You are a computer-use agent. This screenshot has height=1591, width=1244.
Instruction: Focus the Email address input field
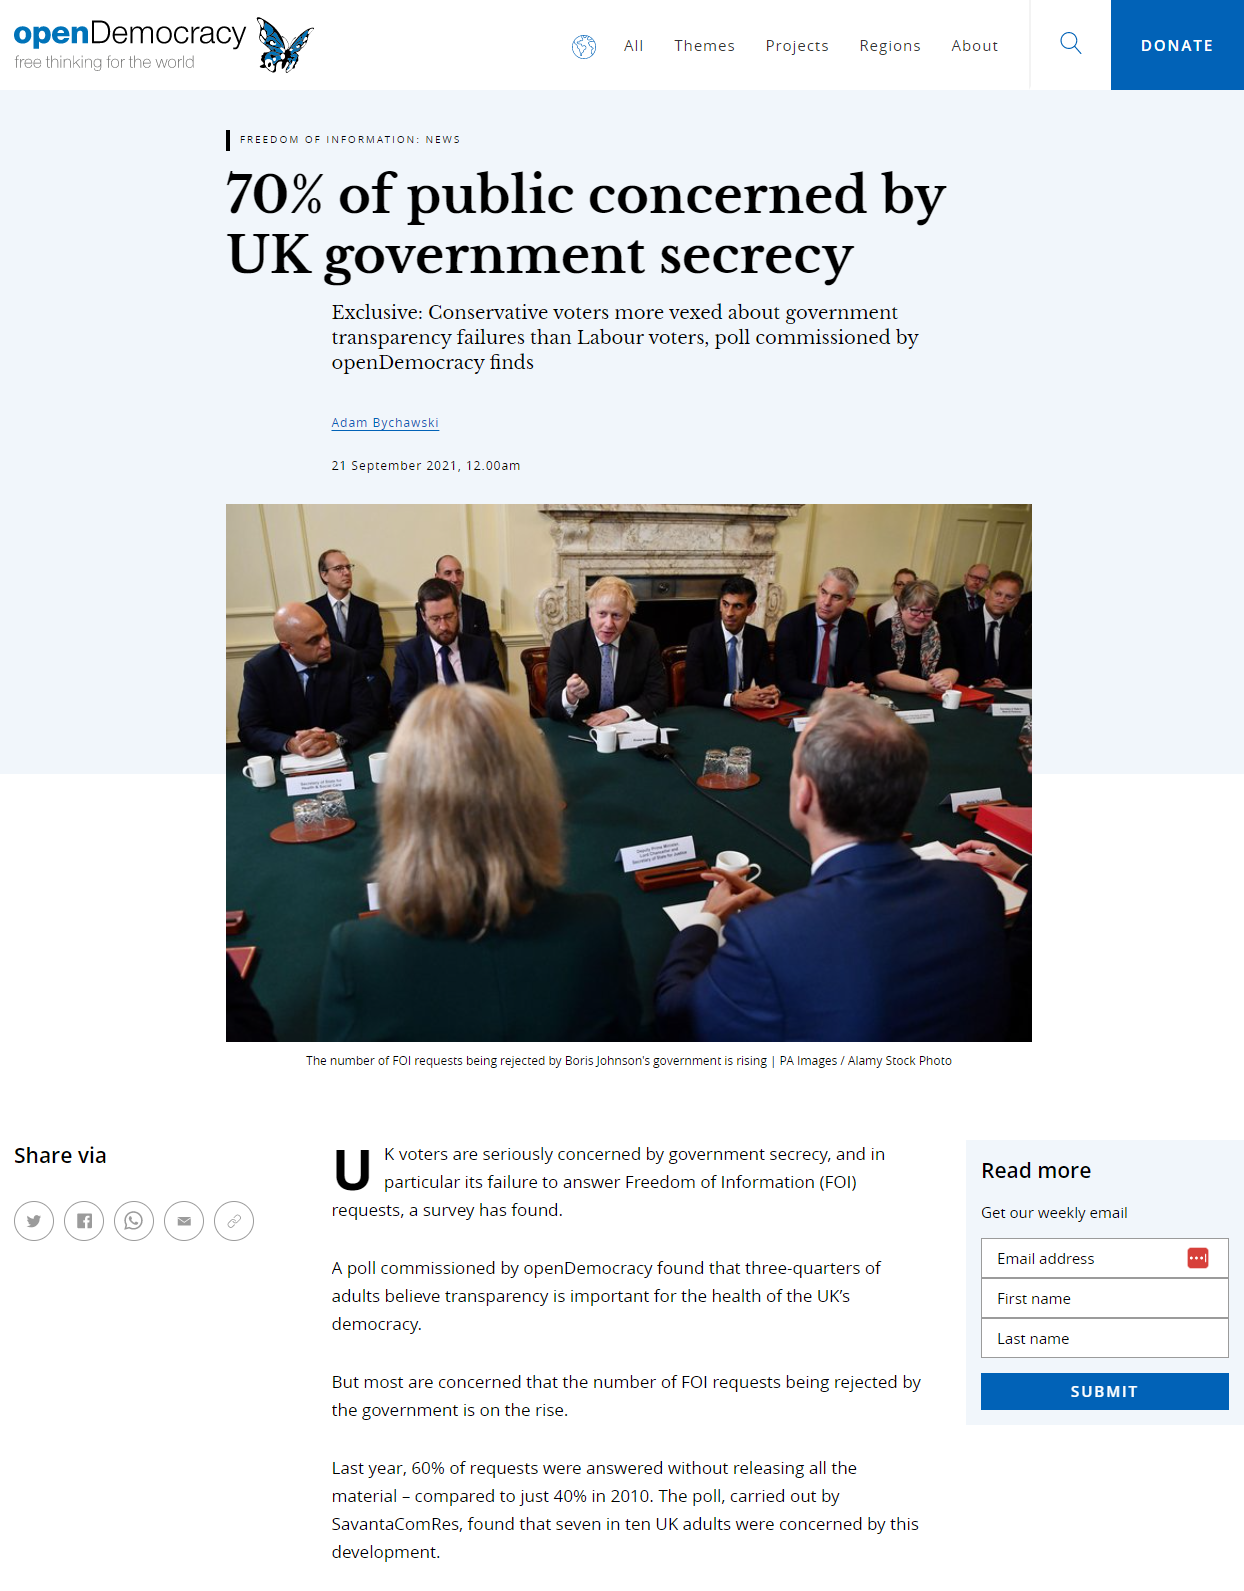tap(1104, 1258)
